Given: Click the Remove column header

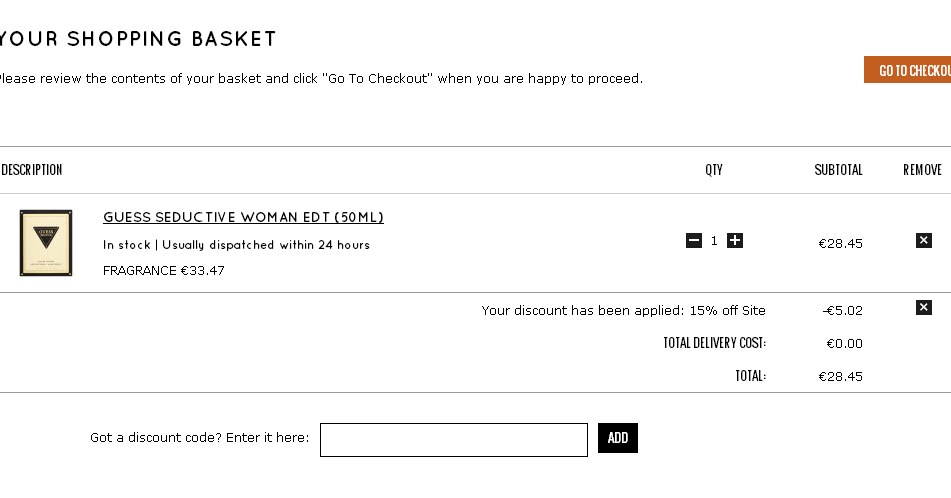Looking at the screenshot, I should (x=922, y=170).
